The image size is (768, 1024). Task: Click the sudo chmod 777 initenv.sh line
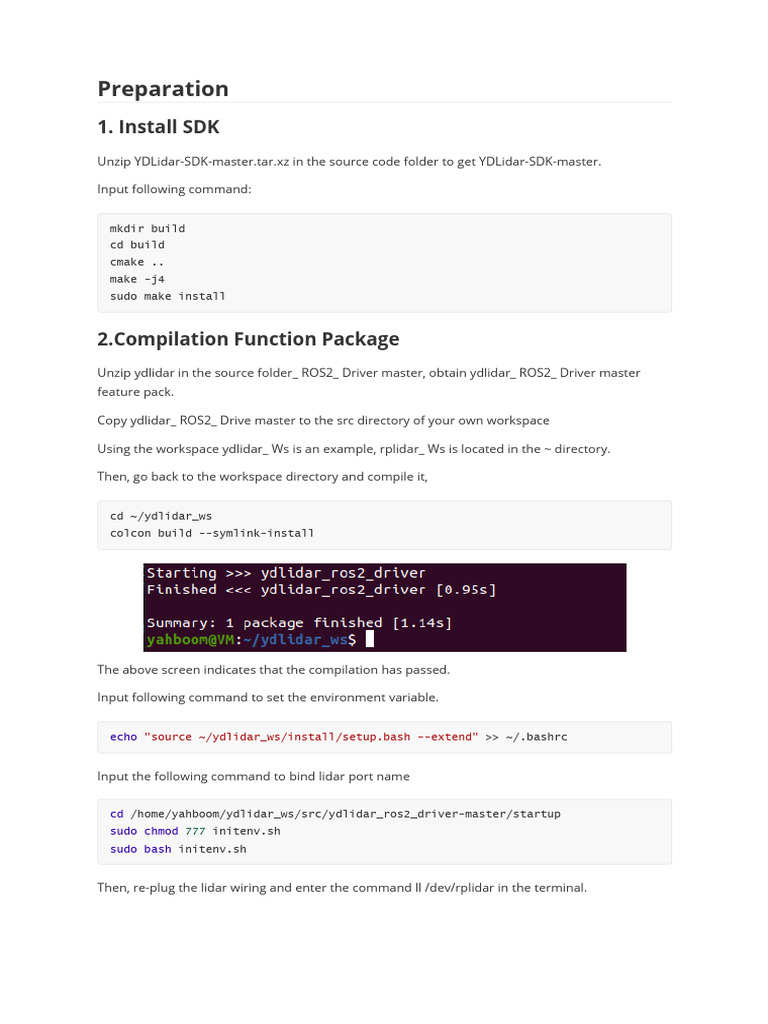(195, 831)
